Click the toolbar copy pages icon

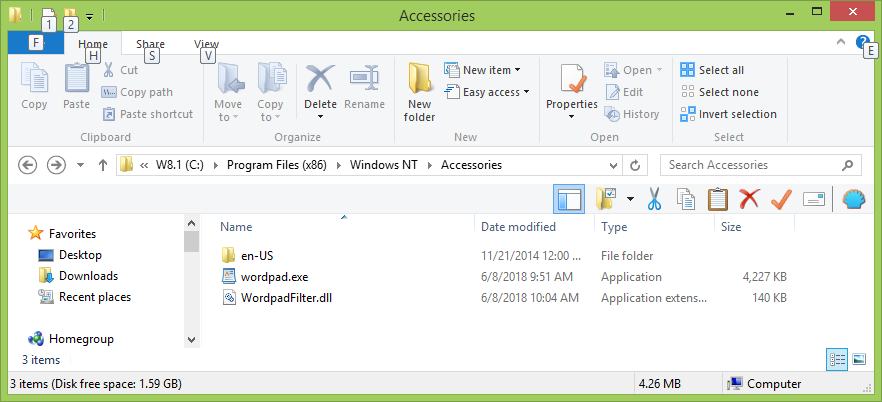(686, 199)
